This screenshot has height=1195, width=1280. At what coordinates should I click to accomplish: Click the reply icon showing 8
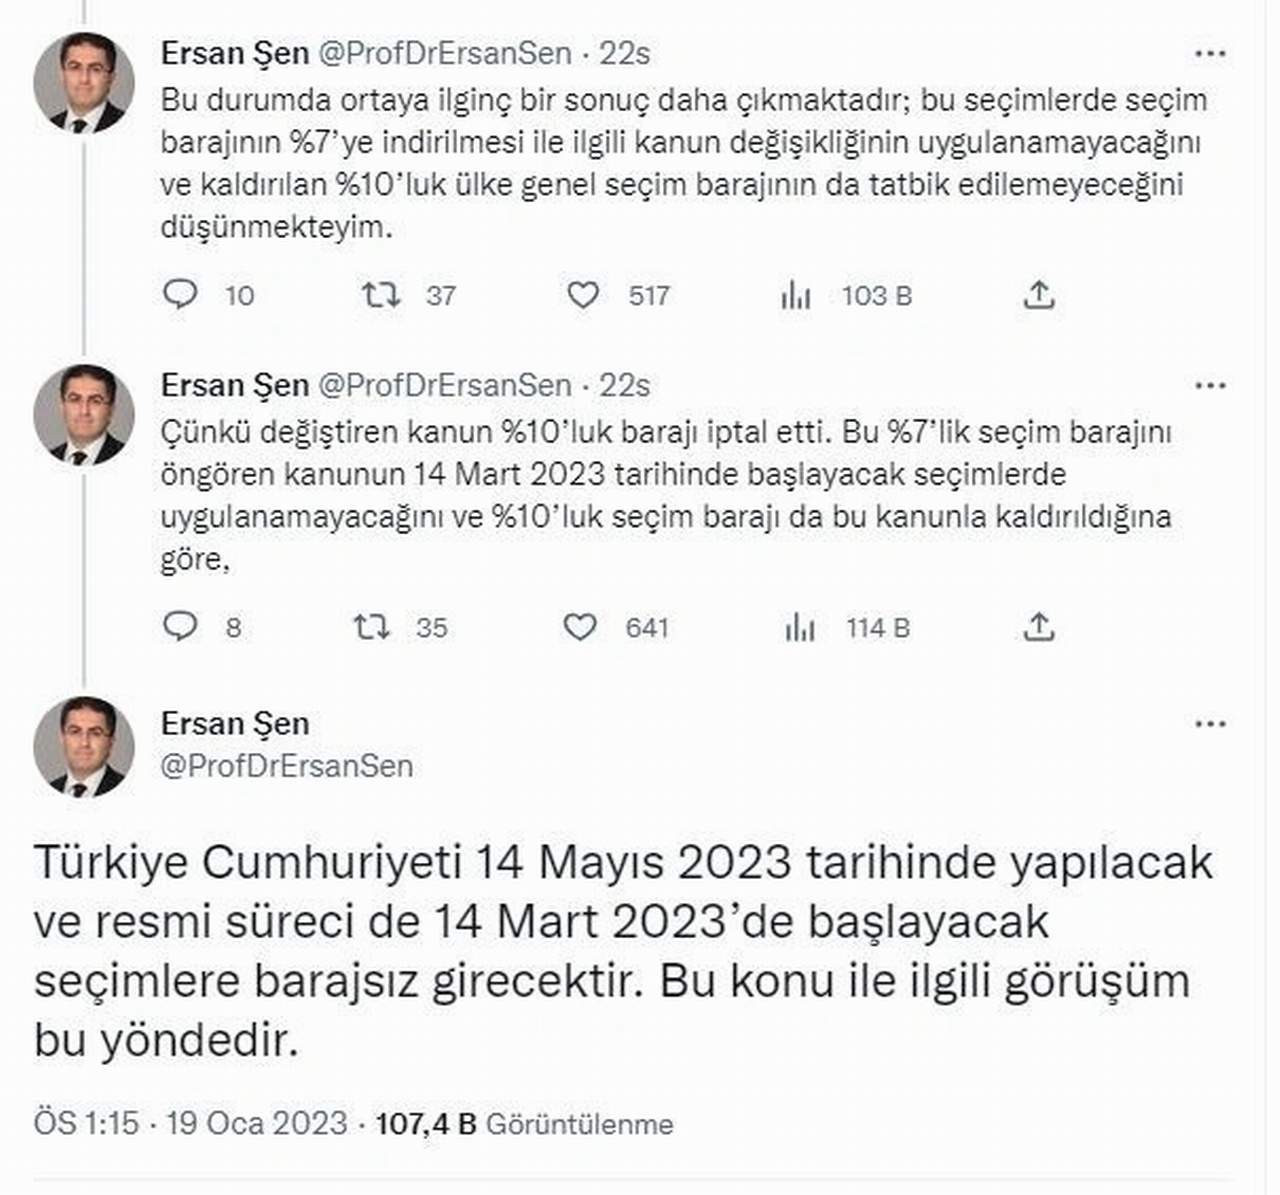click(182, 628)
